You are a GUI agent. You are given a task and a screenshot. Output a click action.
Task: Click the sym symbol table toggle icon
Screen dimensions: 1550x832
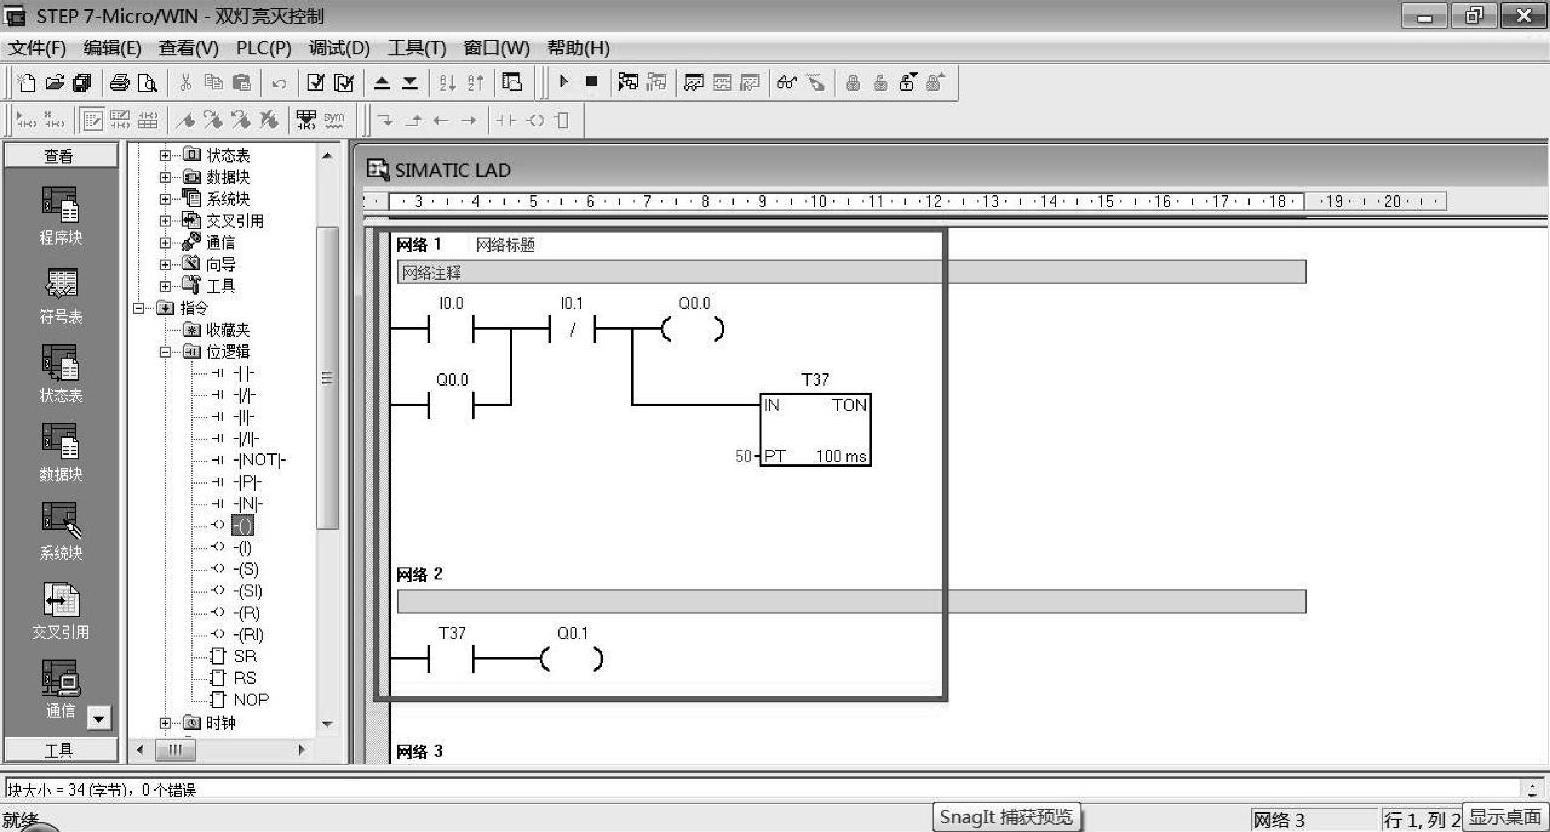334,121
